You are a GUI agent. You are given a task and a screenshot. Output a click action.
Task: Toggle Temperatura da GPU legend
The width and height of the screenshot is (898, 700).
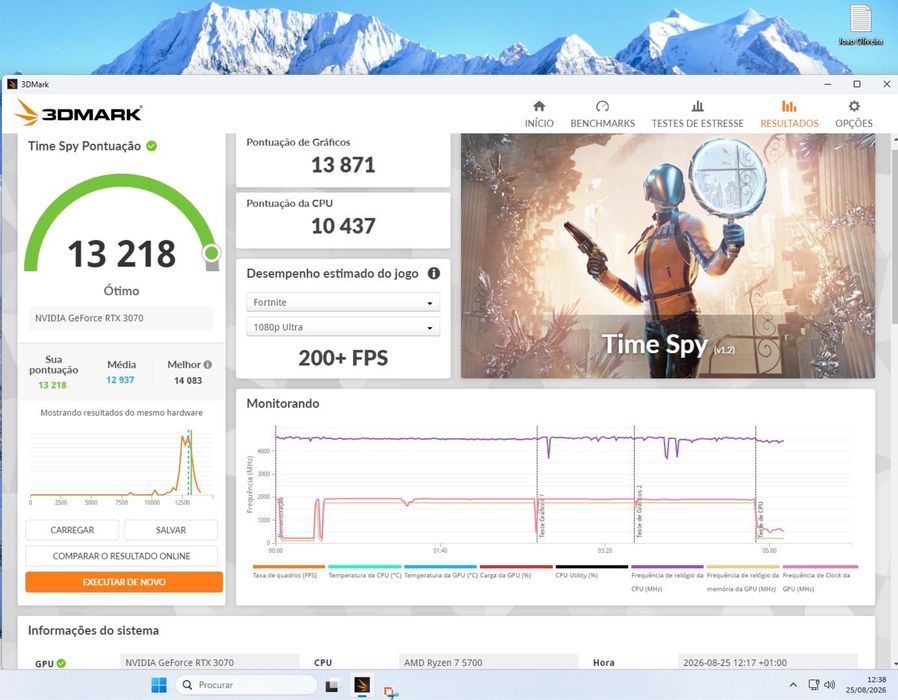[440, 572]
